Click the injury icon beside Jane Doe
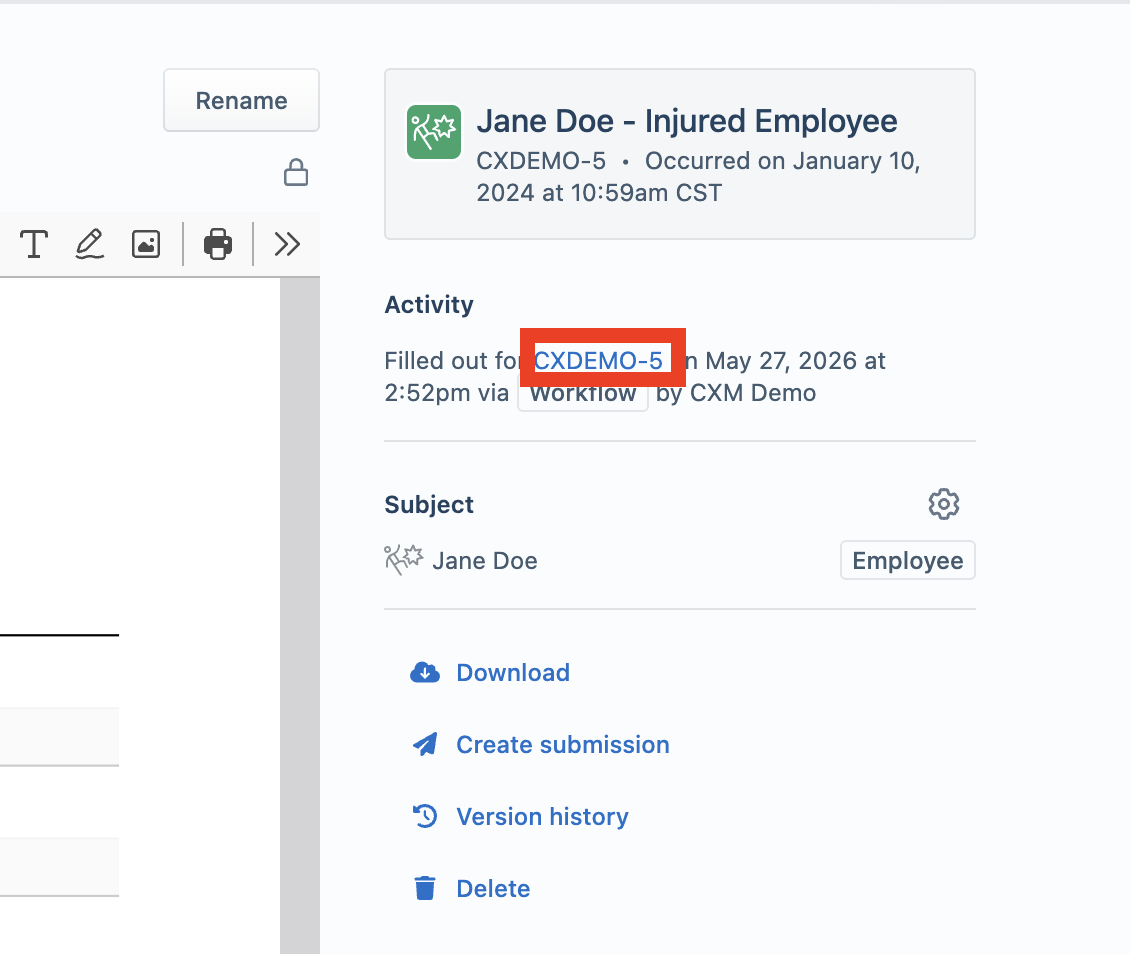Image resolution: width=1130 pixels, height=954 pixels. (x=404, y=560)
